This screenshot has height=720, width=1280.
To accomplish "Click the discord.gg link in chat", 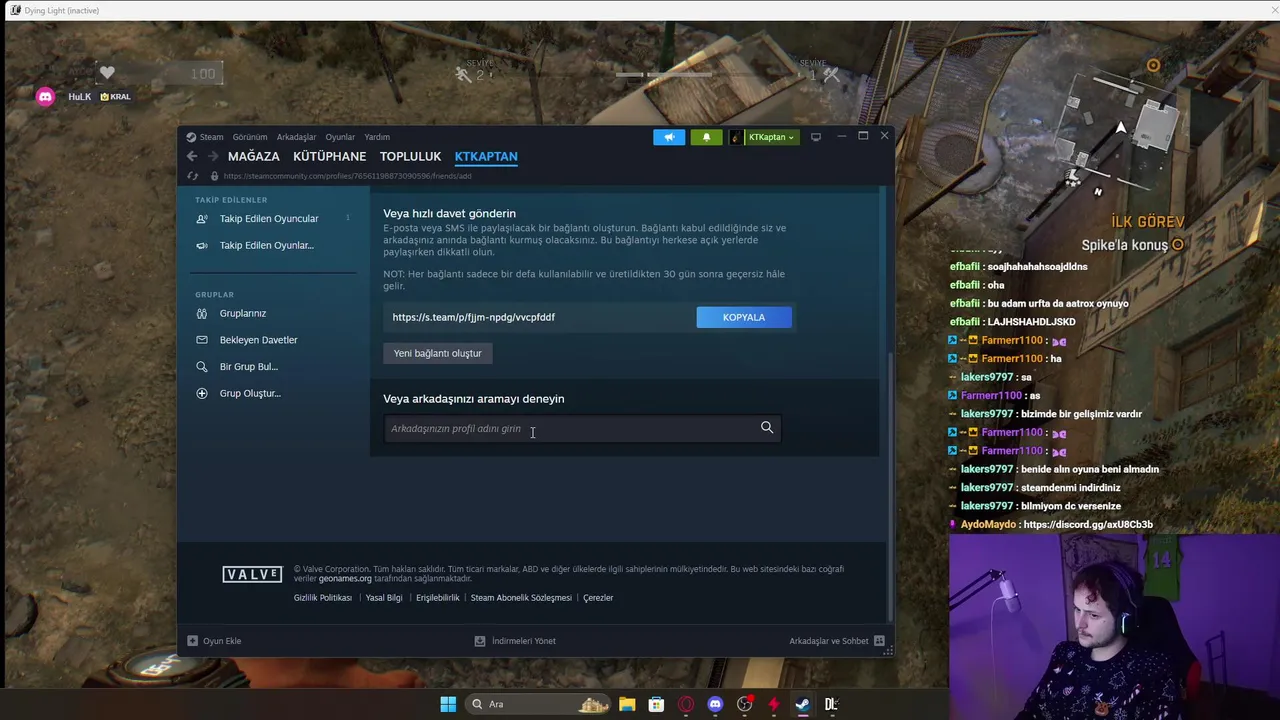I will click(1088, 524).
